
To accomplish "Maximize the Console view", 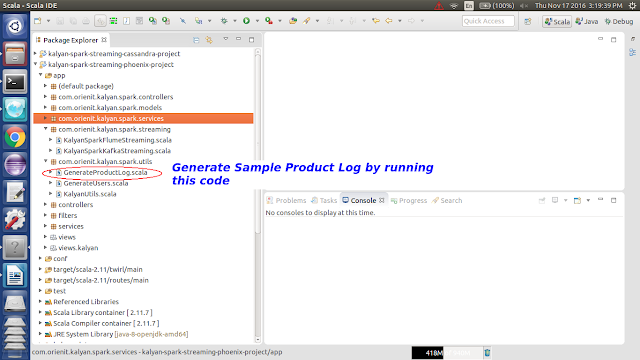I will 613,200.
